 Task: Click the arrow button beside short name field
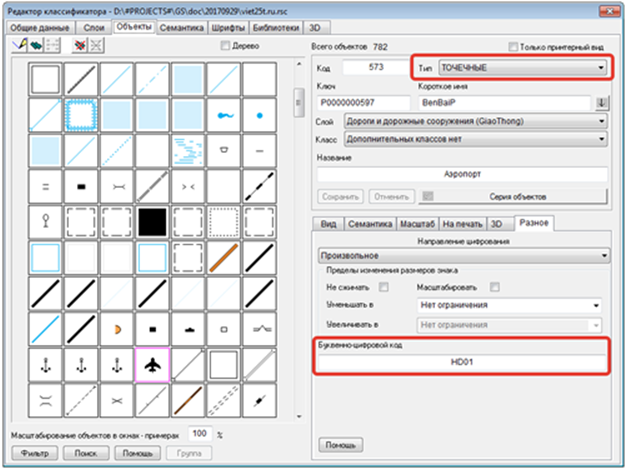coord(602,103)
